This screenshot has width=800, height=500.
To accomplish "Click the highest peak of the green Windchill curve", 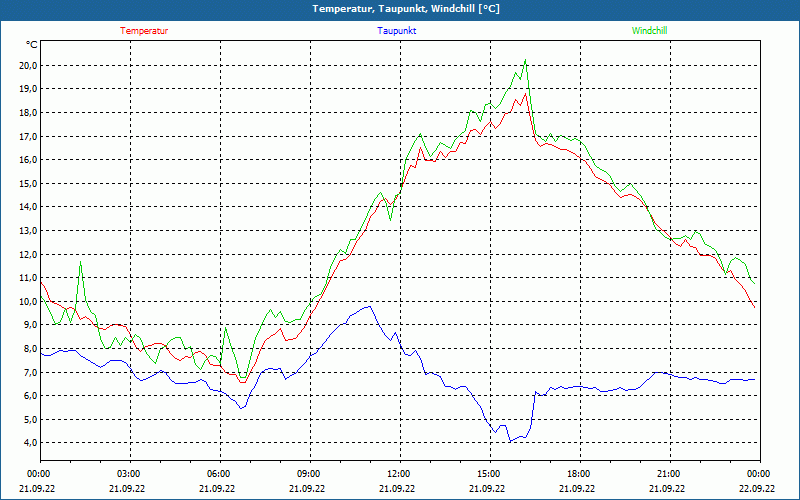I will coord(525,60).
